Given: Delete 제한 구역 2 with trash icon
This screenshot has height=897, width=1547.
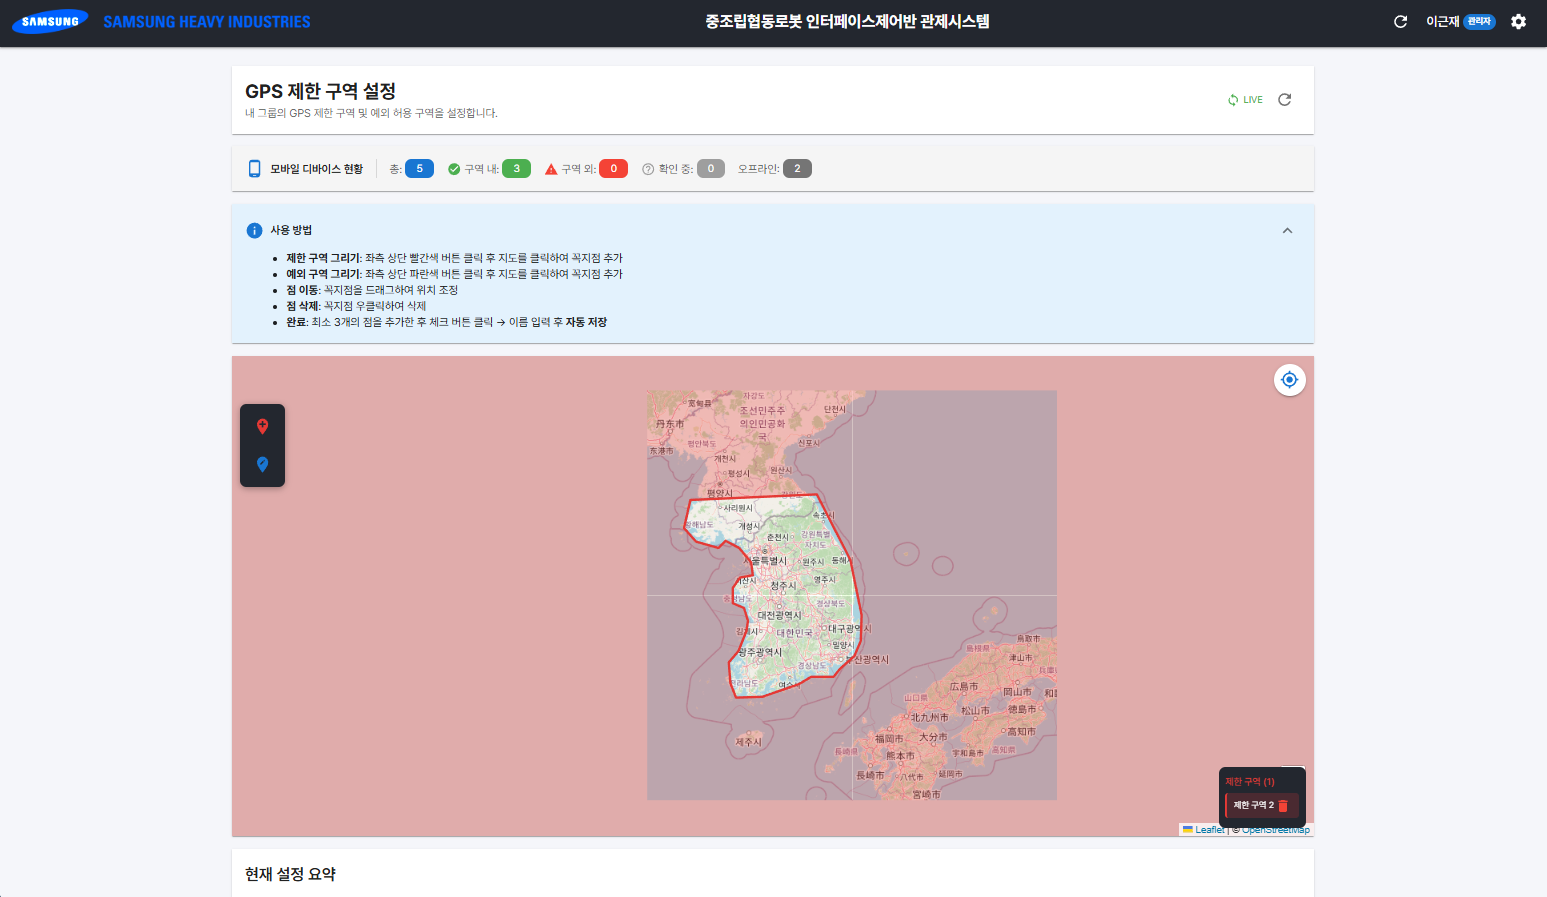Looking at the screenshot, I should [1283, 806].
